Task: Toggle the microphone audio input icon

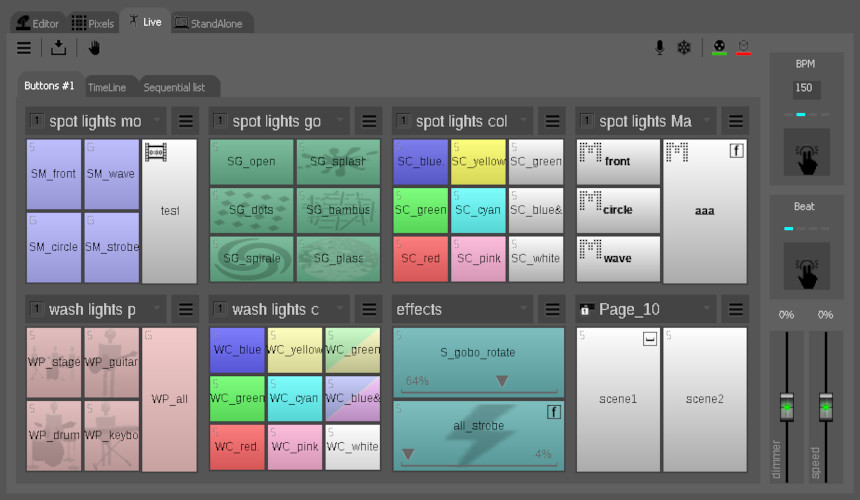Action: (660, 47)
